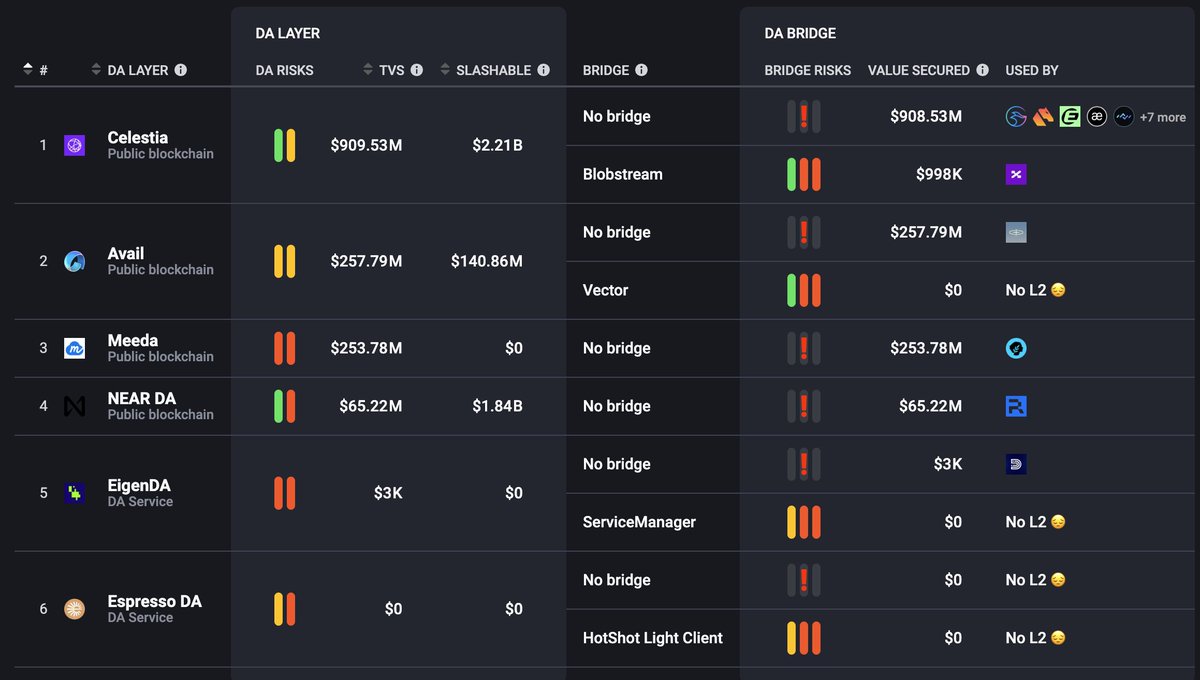Open the Celestia project page
This screenshot has width=1200, height=680.
(138, 137)
